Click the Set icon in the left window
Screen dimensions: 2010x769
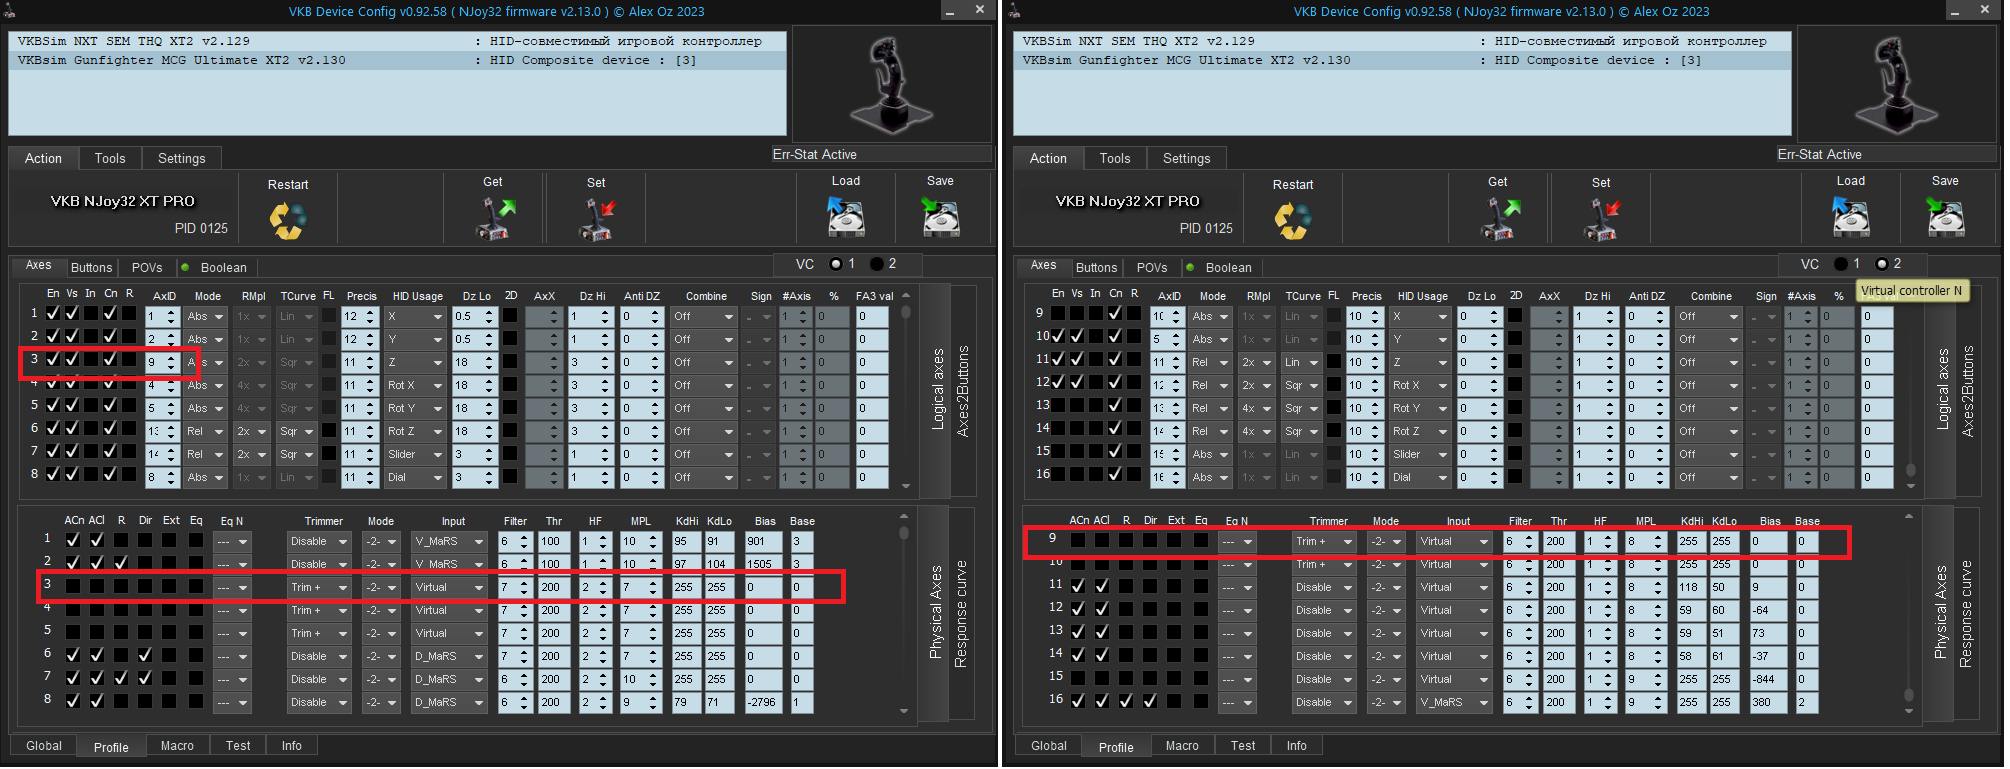[597, 219]
